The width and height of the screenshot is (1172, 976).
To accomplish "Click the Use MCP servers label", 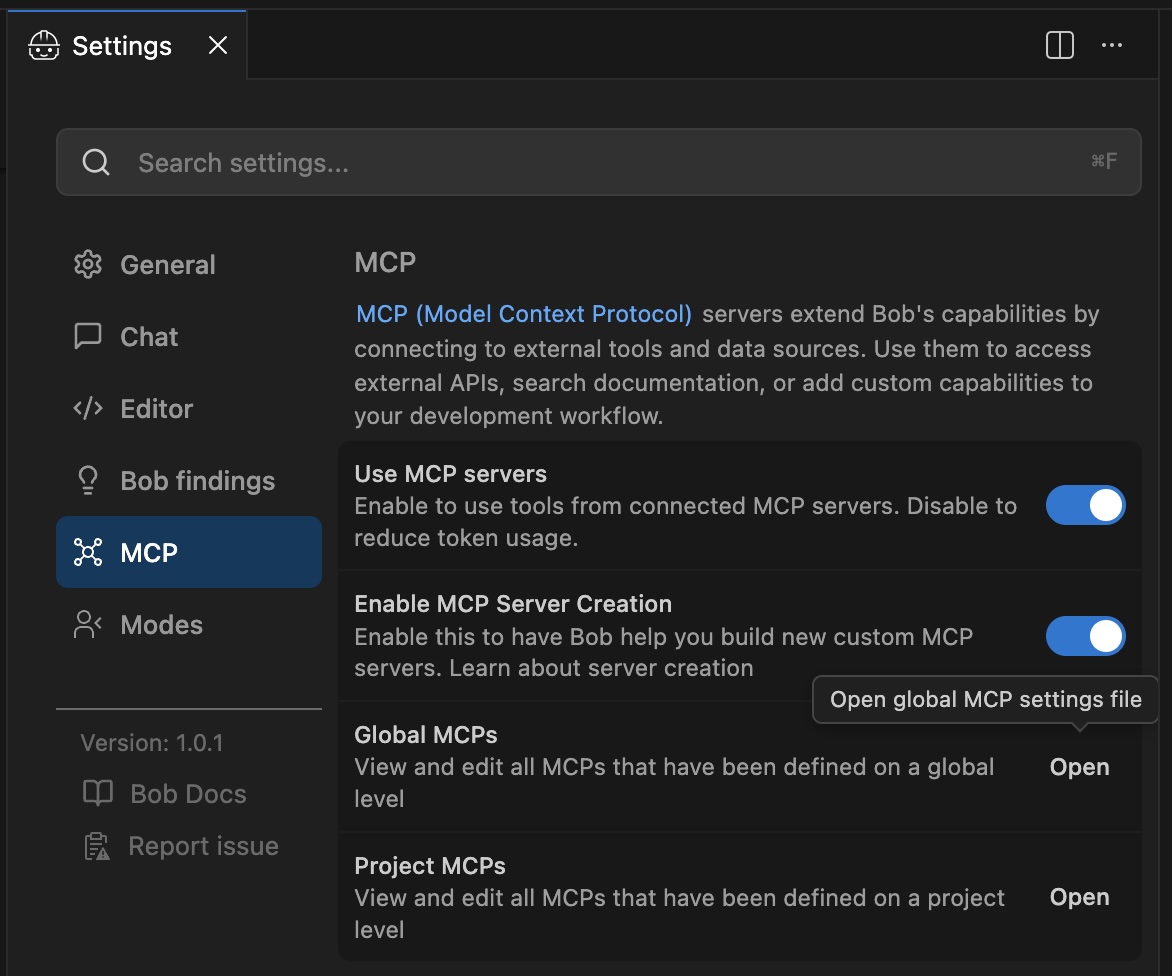I will 450,474.
